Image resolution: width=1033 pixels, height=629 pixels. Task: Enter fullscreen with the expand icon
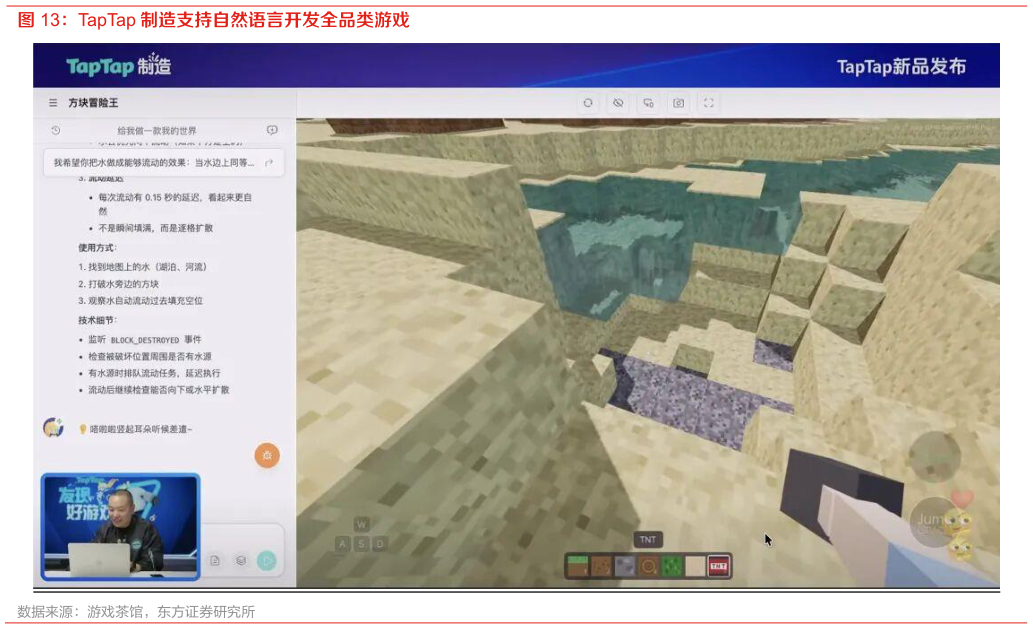(x=709, y=103)
